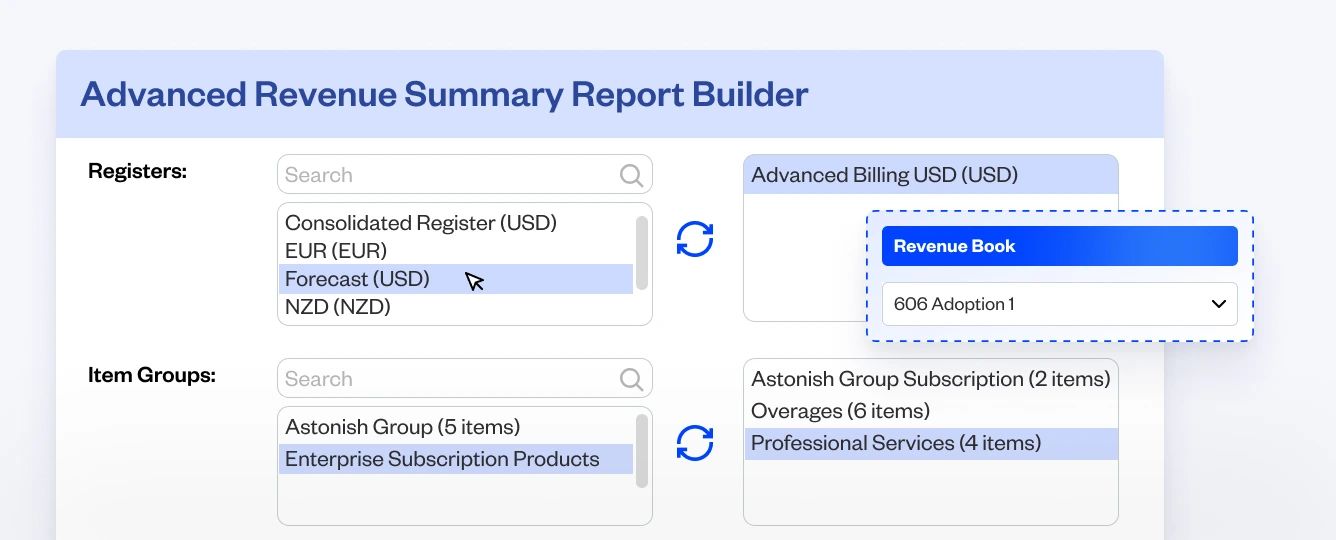
Task: Select Astonish Group (5 items)
Action: point(402,427)
